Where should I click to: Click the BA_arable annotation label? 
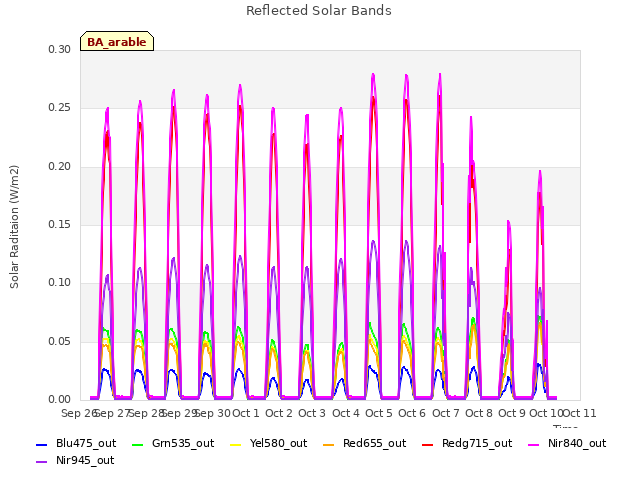[117, 41]
